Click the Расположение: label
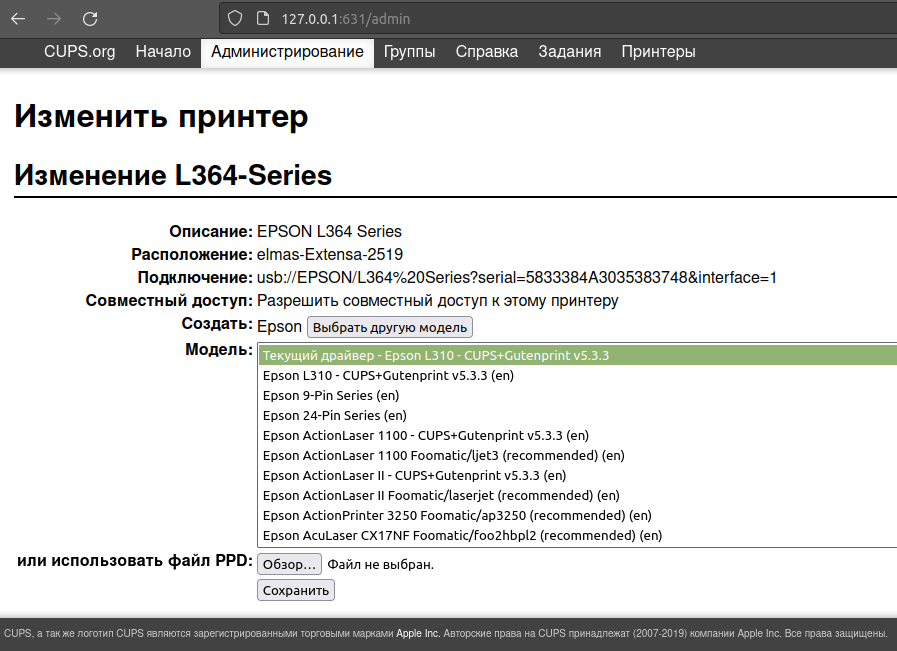The image size is (897, 651). pos(192,254)
